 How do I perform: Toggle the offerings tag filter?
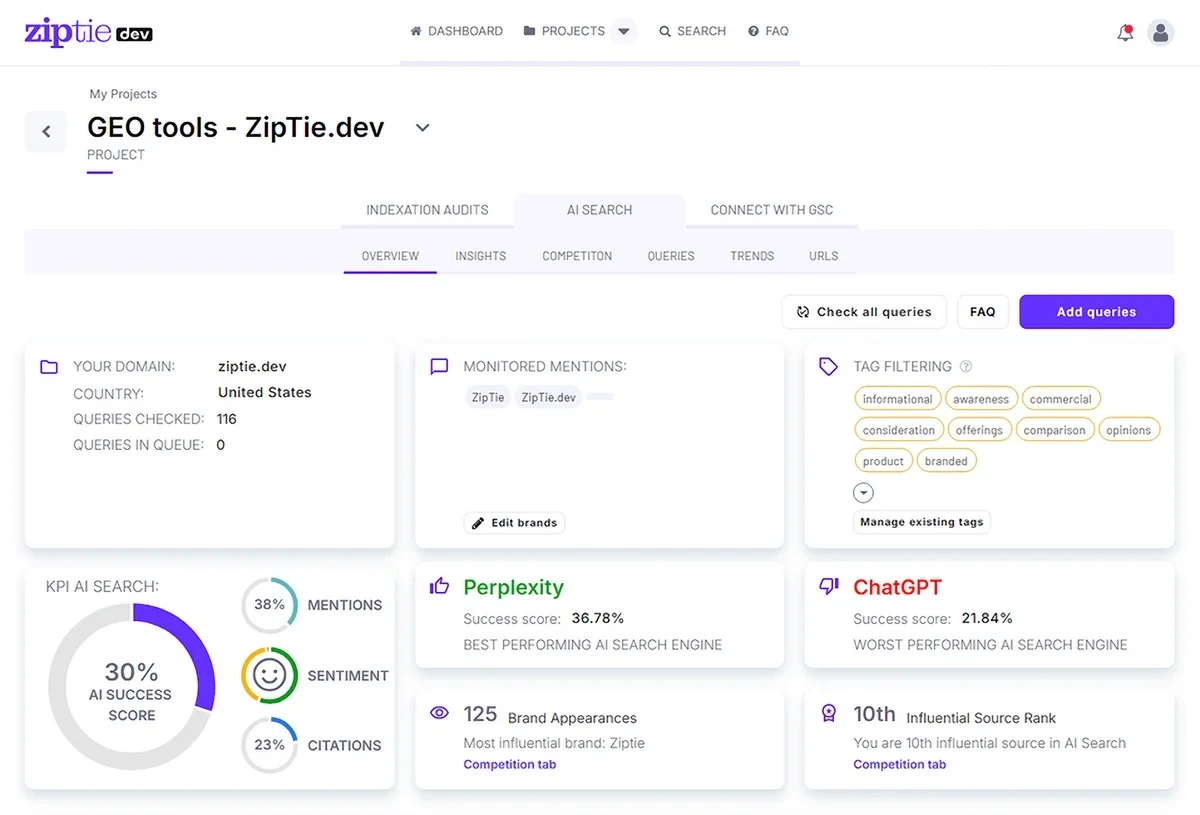[979, 430]
